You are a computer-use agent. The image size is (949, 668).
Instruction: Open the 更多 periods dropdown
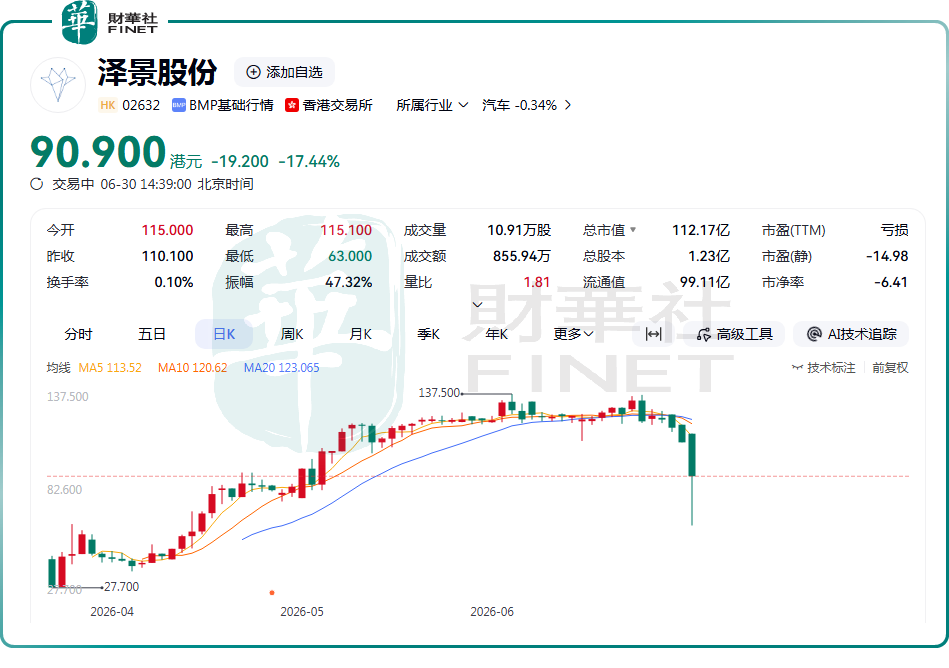point(573,334)
